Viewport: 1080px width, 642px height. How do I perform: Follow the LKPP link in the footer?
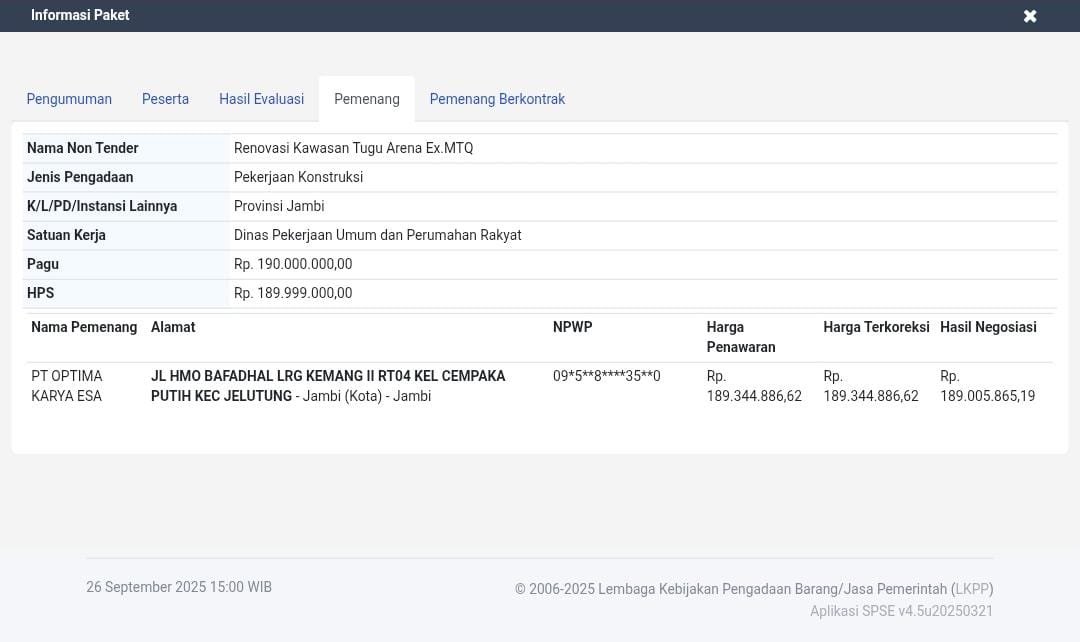pos(972,589)
